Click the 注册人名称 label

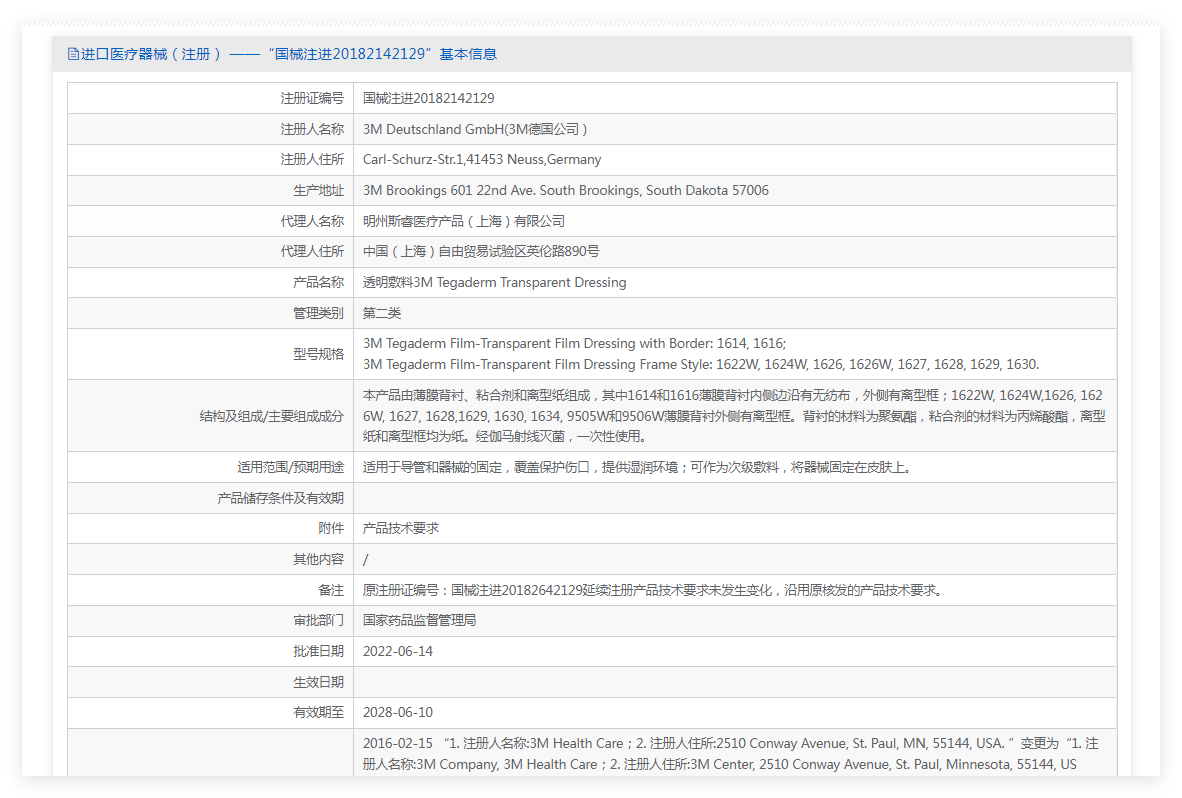pos(312,130)
